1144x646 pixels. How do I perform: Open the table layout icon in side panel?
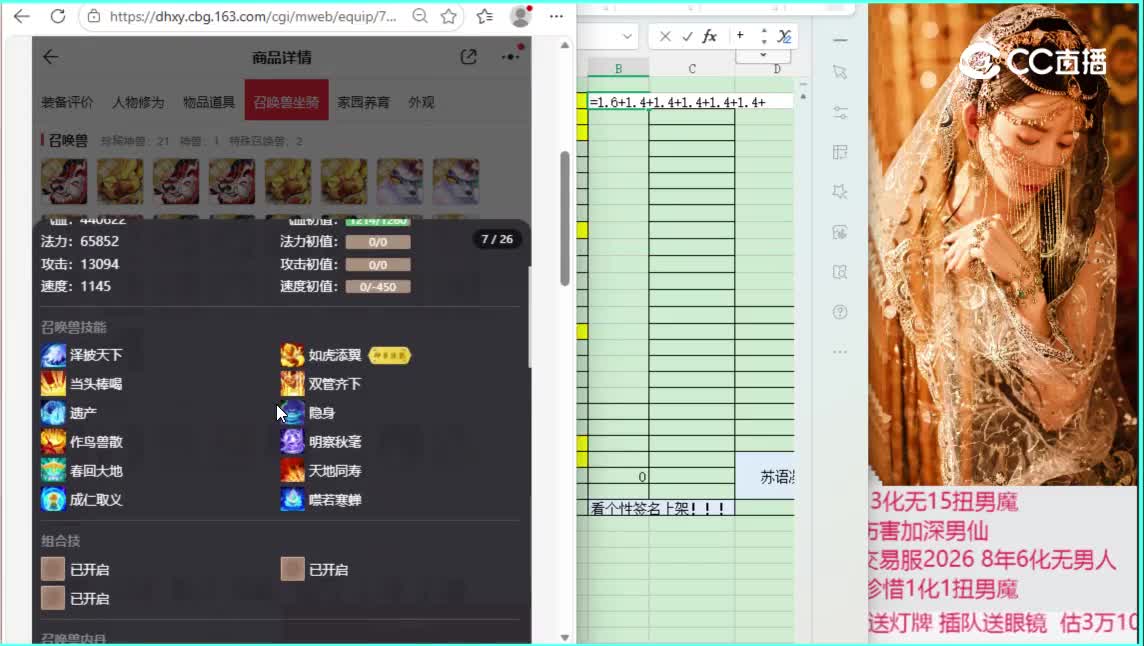[840, 152]
